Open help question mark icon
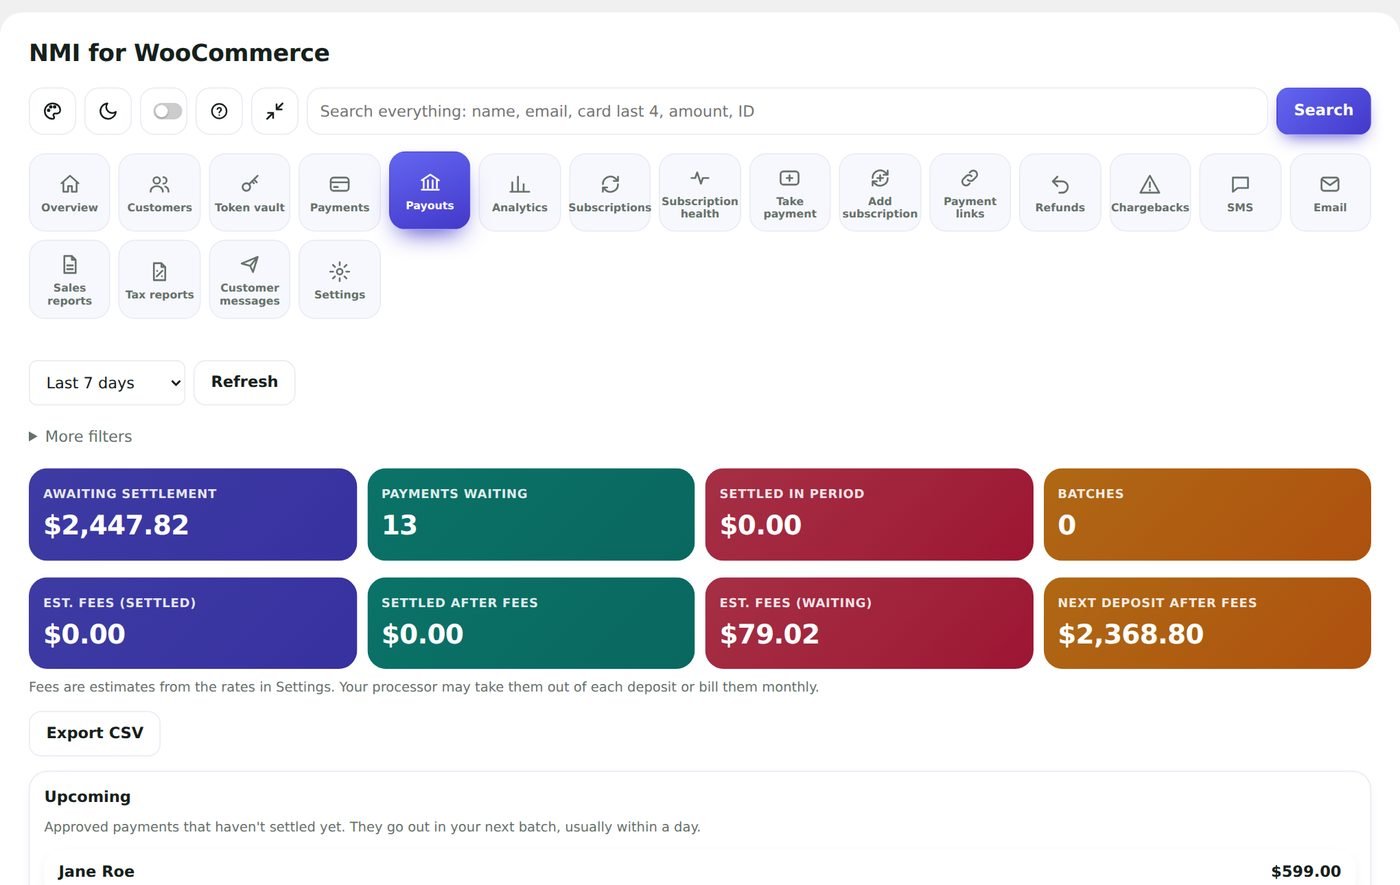 (x=219, y=111)
